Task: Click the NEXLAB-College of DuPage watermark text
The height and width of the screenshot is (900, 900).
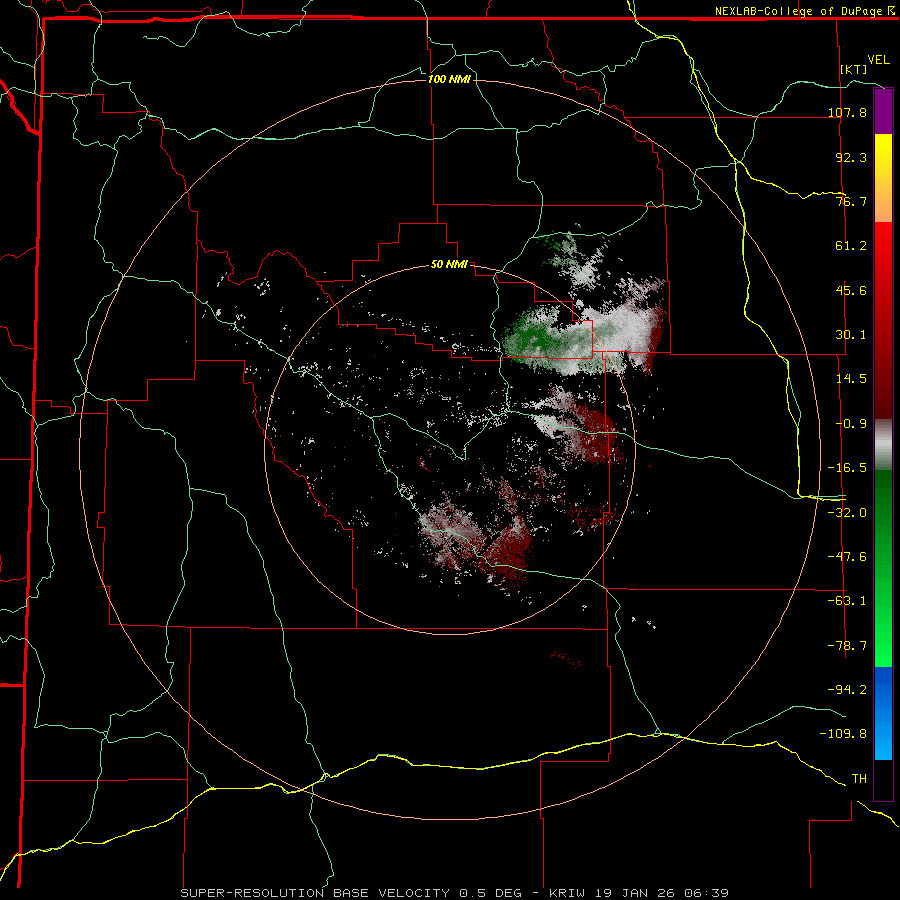Action: [804, 11]
